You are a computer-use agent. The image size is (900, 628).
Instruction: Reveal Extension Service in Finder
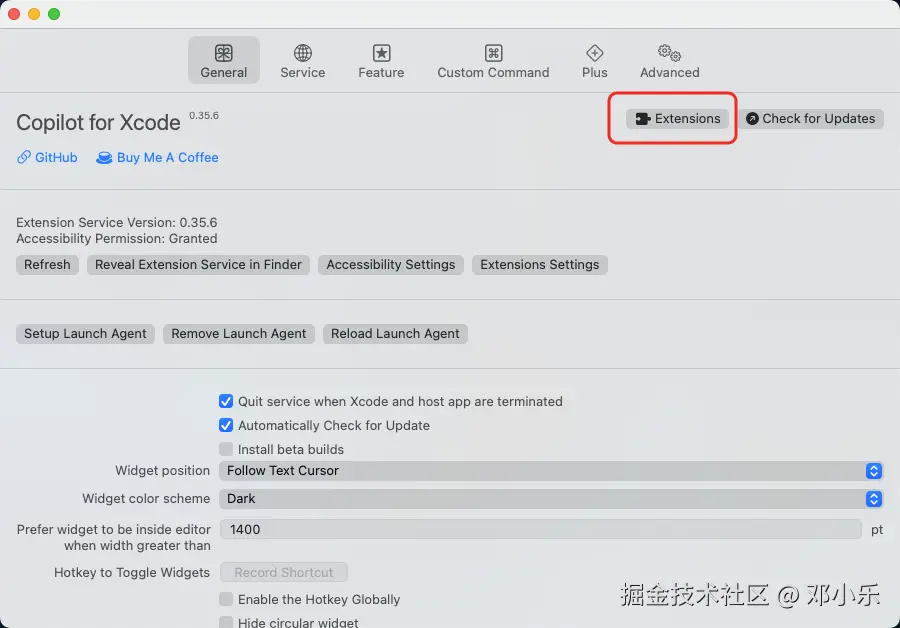coord(198,265)
